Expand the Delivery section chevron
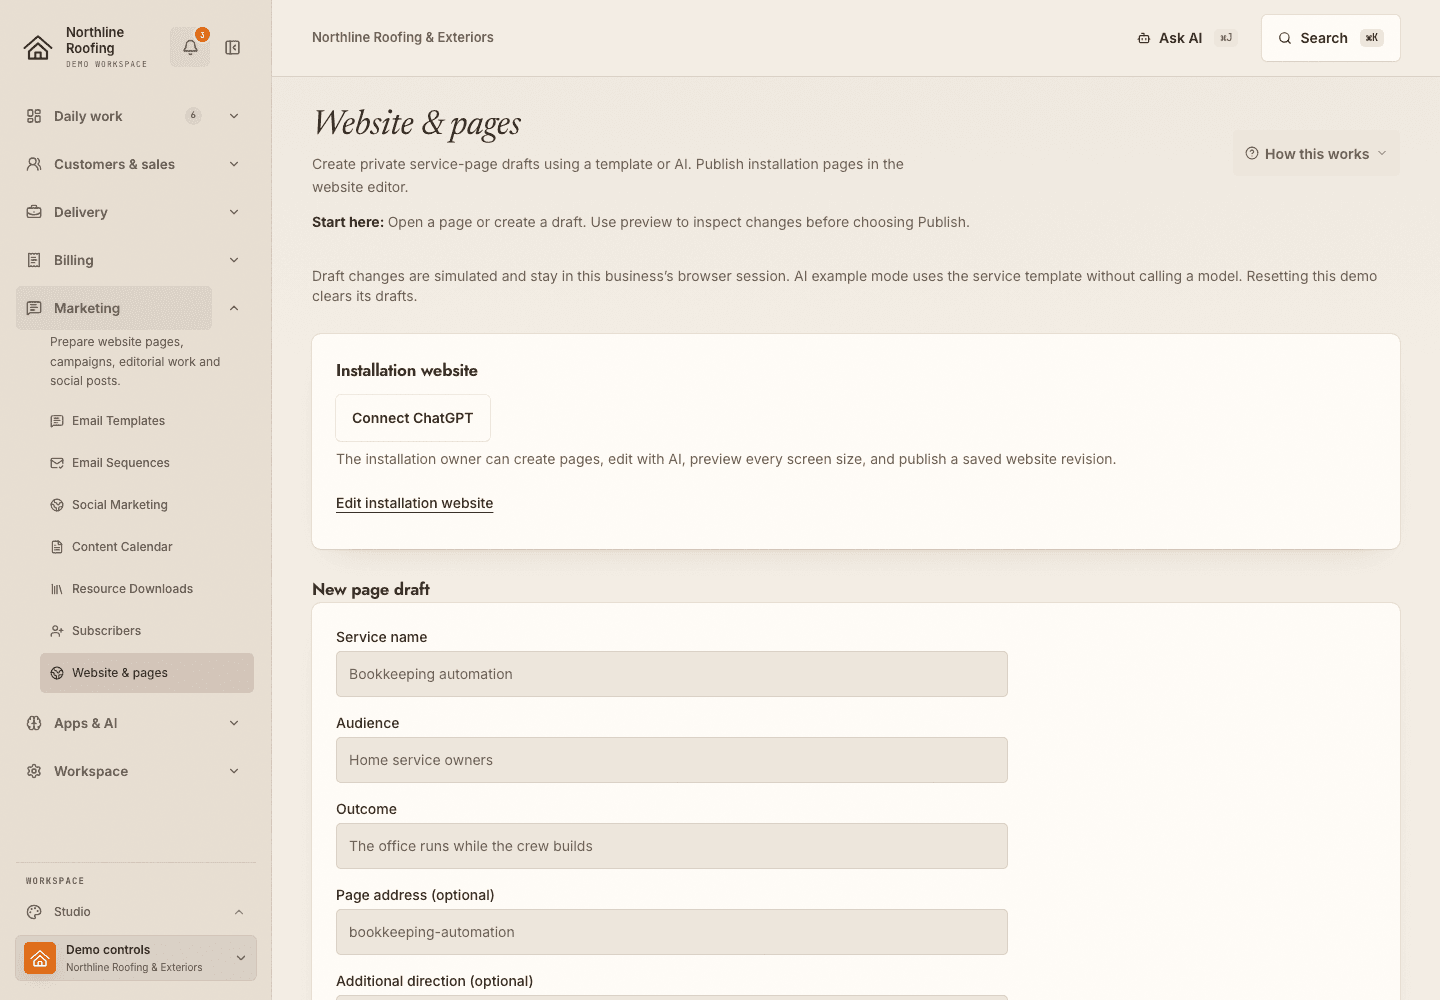Screen dimensions: 1440x1000 coord(234,212)
